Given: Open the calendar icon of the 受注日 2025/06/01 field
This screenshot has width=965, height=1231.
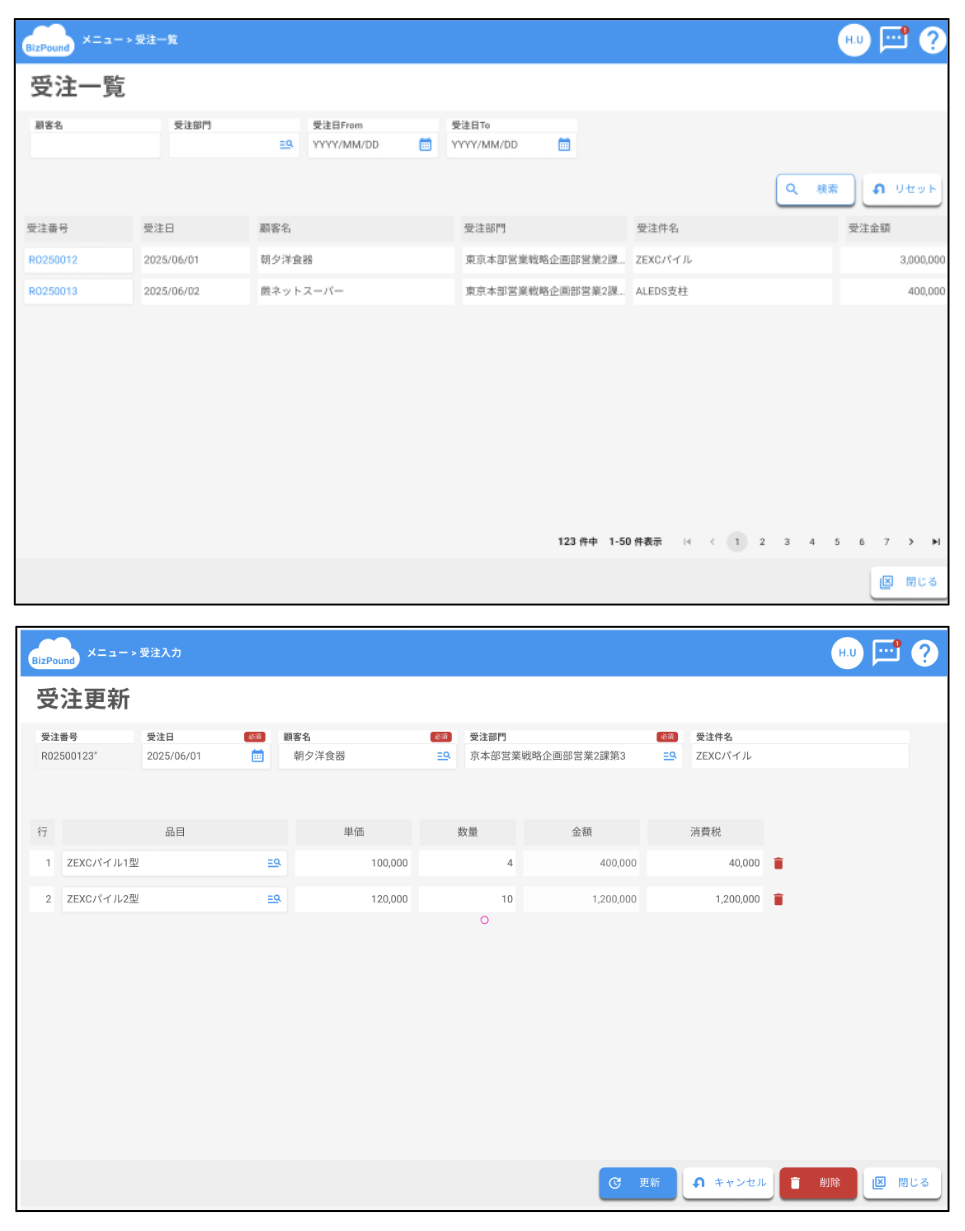Looking at the screenshot, I should click(257, 756).
